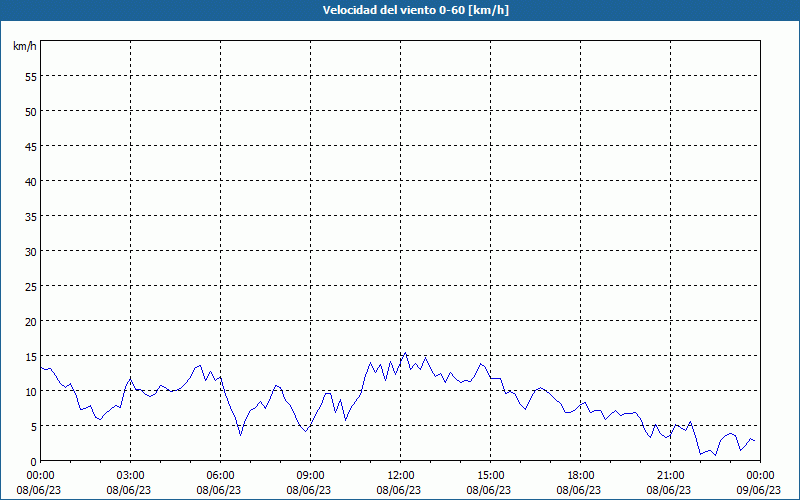The height and width of the screenshot is (500, 800).
Task: Click the y-axis value 35
Action: (x=31, y=217)
